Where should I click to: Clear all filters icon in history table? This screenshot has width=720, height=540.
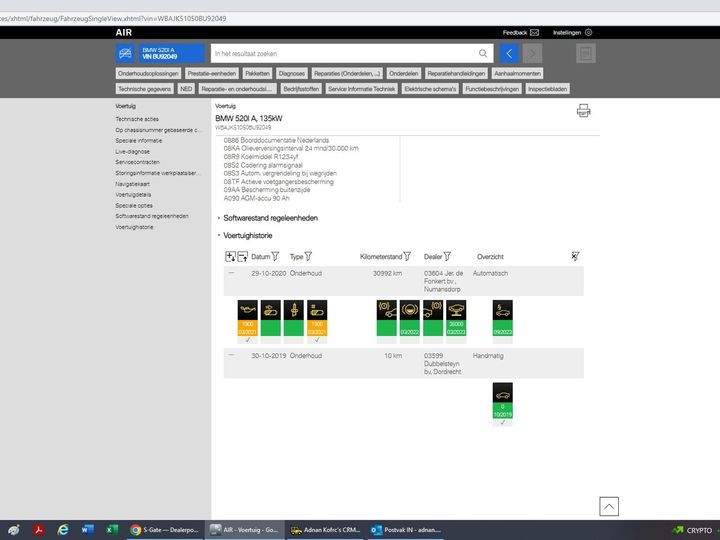[x=575, y=256]
